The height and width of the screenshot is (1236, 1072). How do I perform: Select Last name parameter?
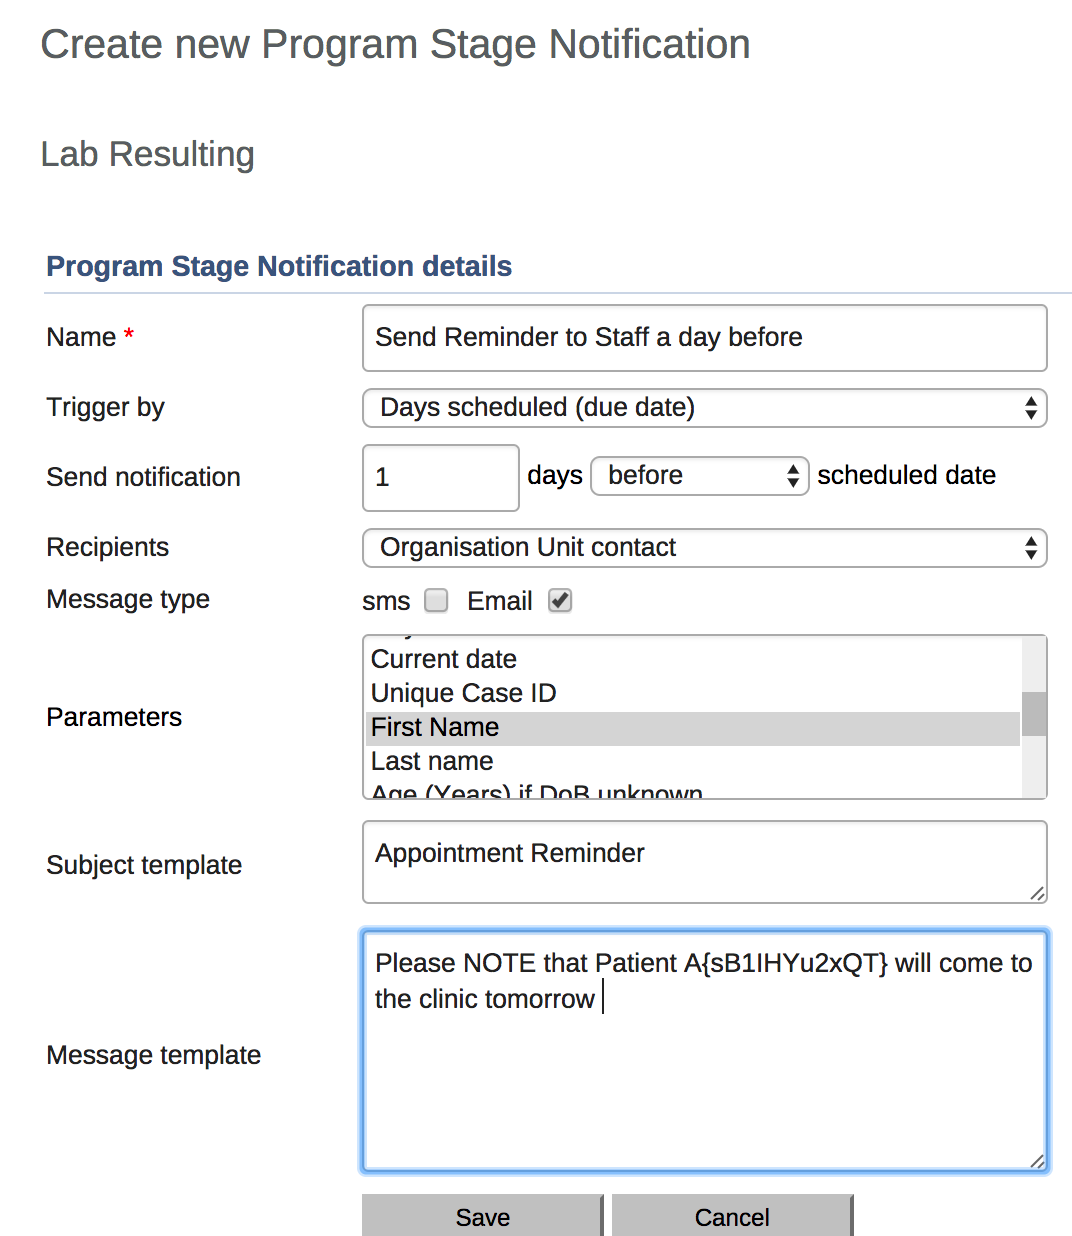click(432, 762)
